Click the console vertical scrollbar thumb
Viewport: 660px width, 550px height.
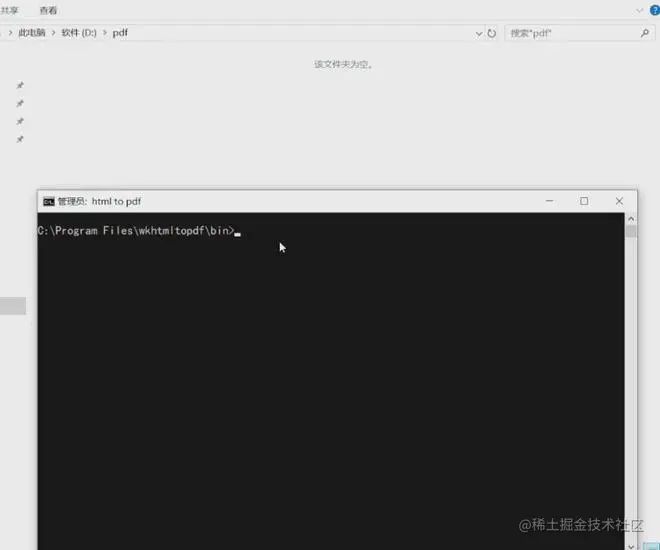tap(631, 231)
